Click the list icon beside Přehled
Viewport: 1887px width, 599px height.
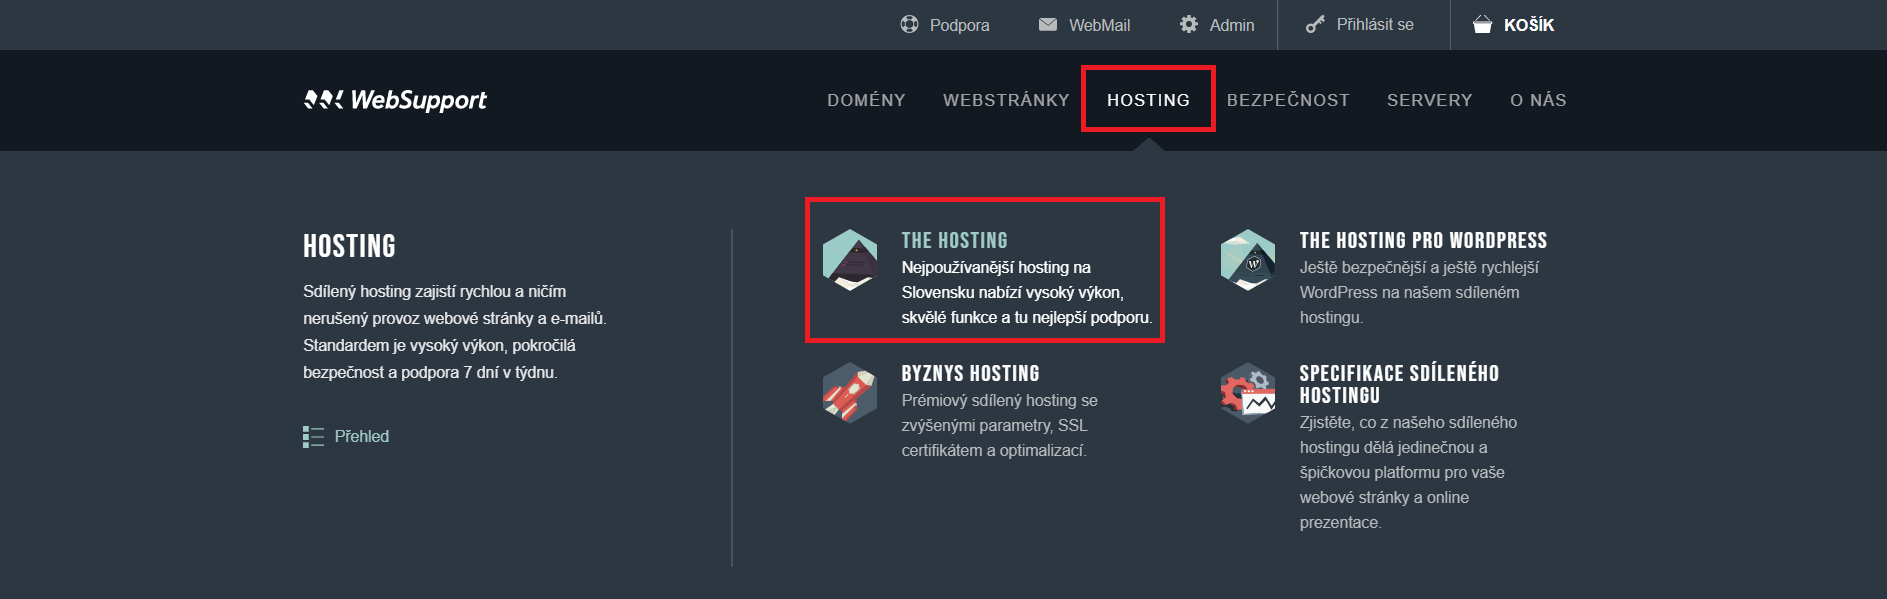(313, 437)
